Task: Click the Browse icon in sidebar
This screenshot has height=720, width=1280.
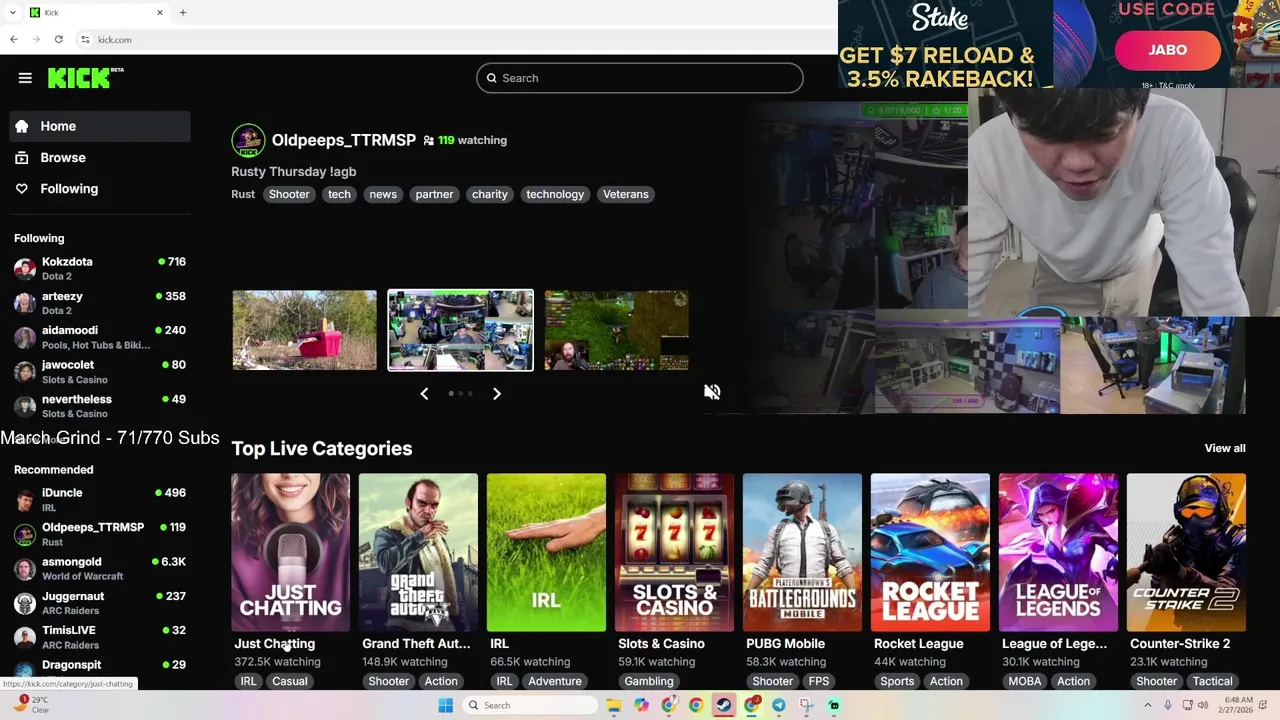Action: coord(22,158)
